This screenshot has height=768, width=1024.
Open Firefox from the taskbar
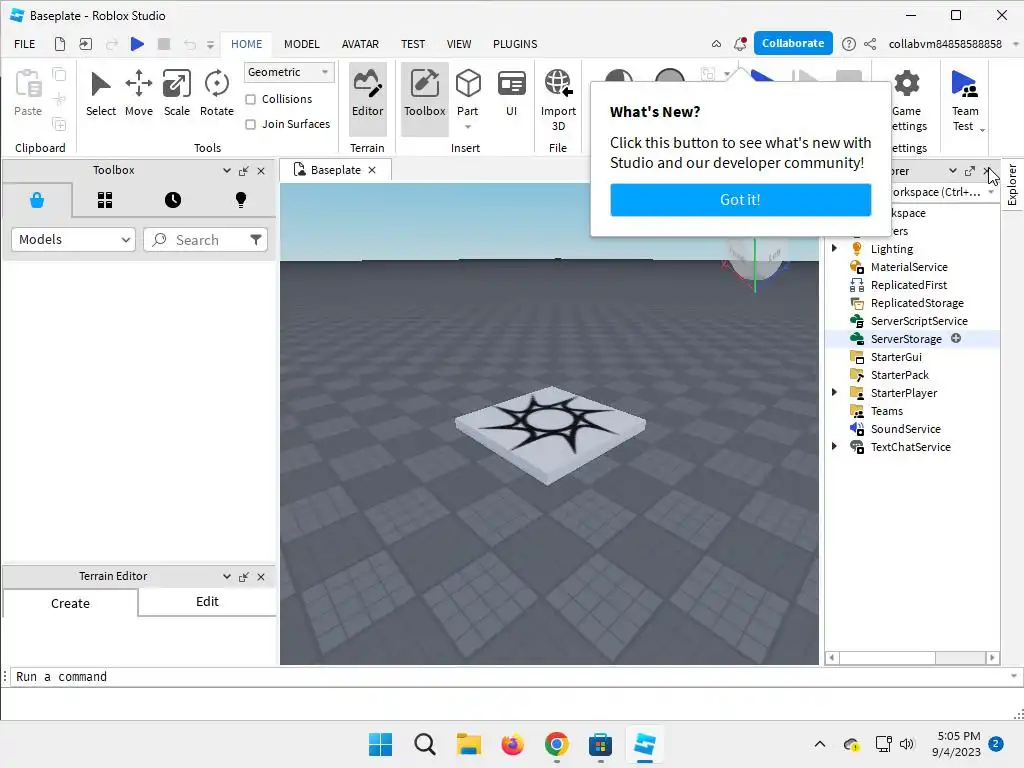513,744
